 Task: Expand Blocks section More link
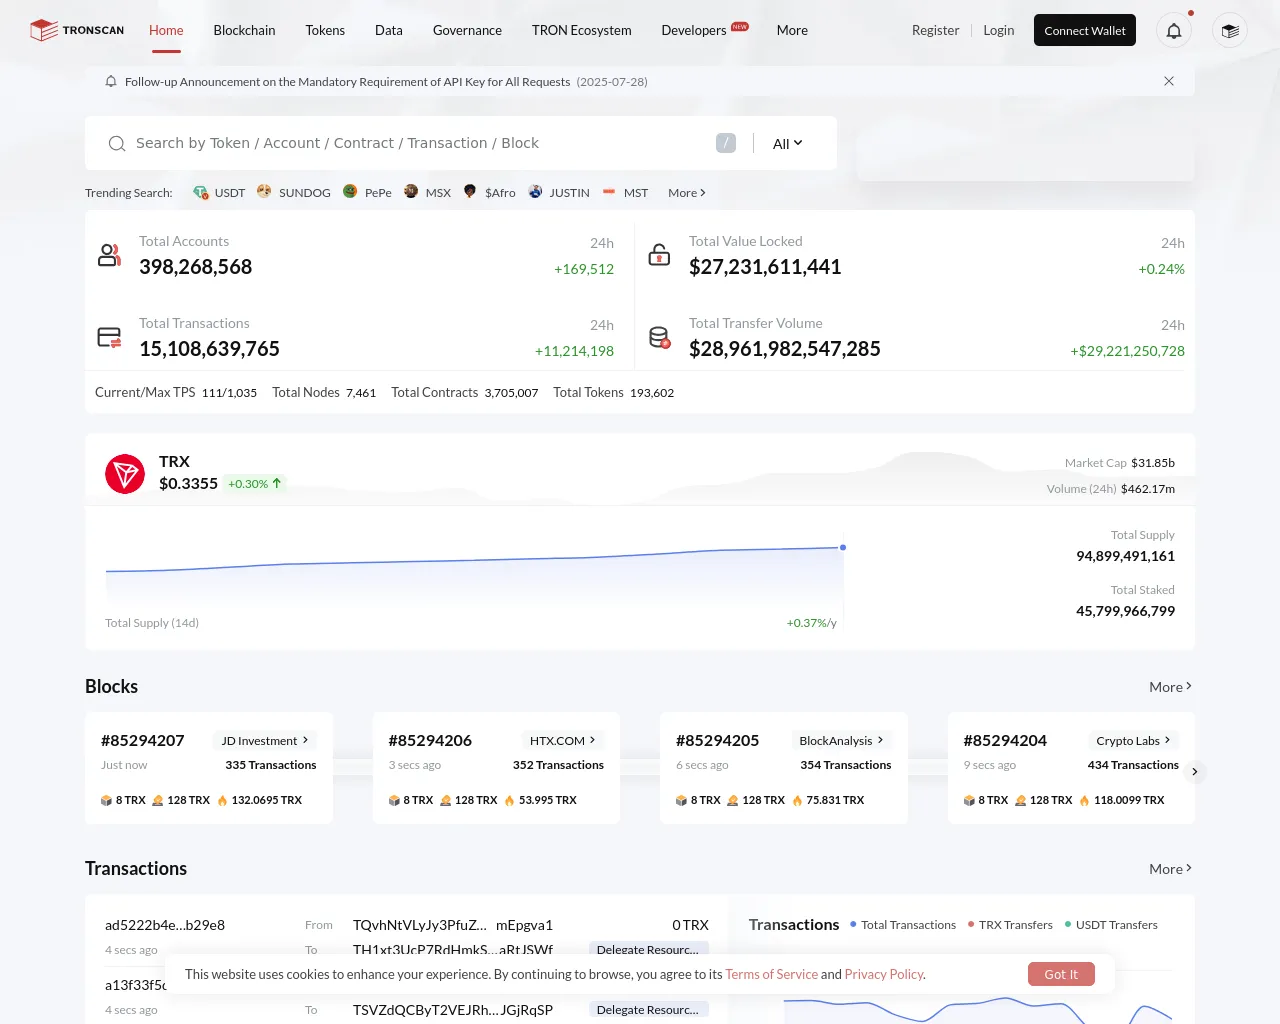point(1170,687)
